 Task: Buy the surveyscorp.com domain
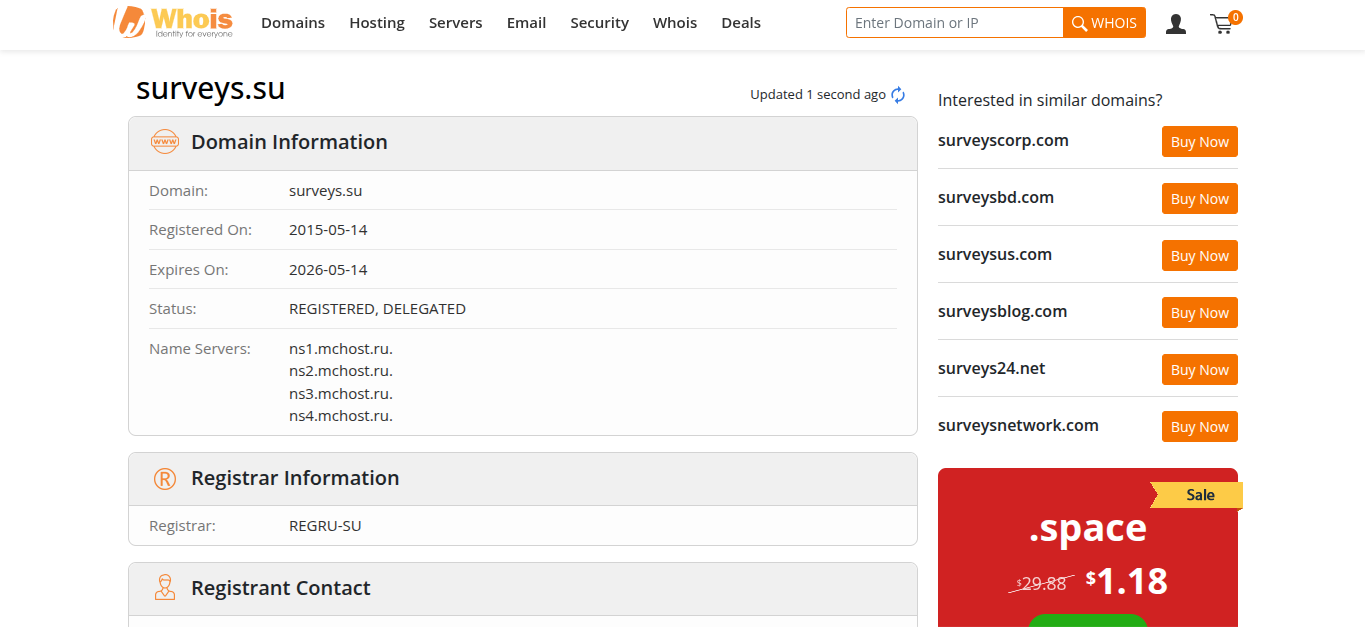[x=1199, y=141]
